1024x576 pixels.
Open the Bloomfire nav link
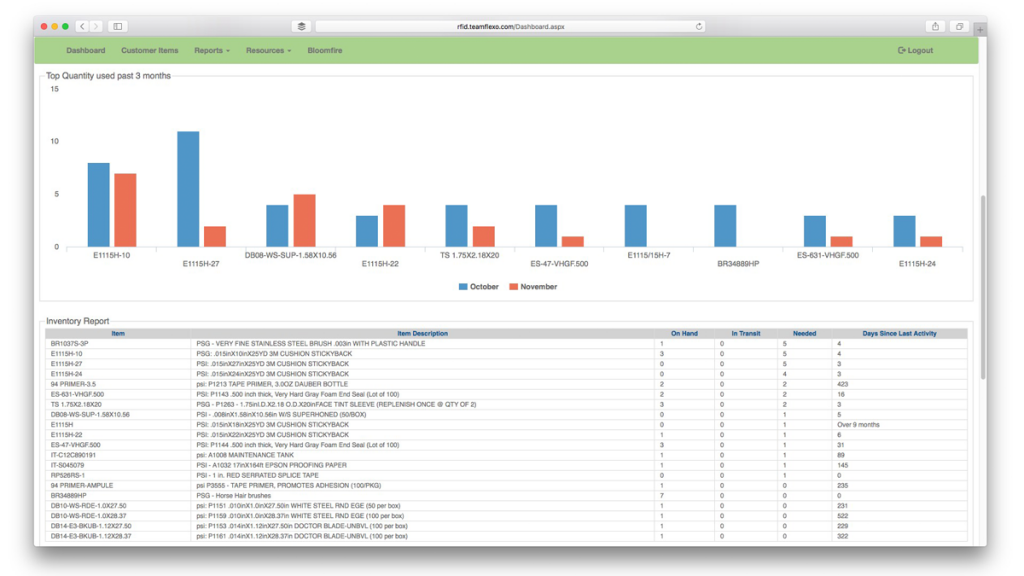tap(325, 50)
